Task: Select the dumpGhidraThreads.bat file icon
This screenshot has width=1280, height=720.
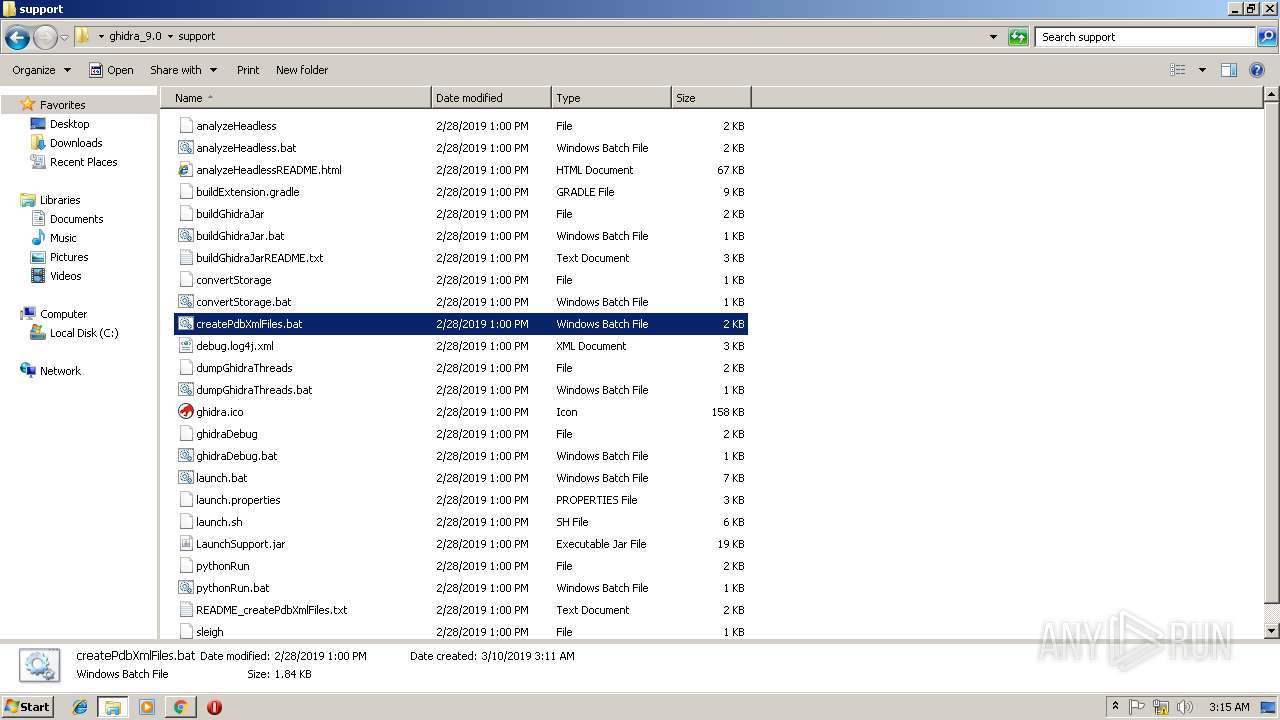Action: tap(185, 390)
